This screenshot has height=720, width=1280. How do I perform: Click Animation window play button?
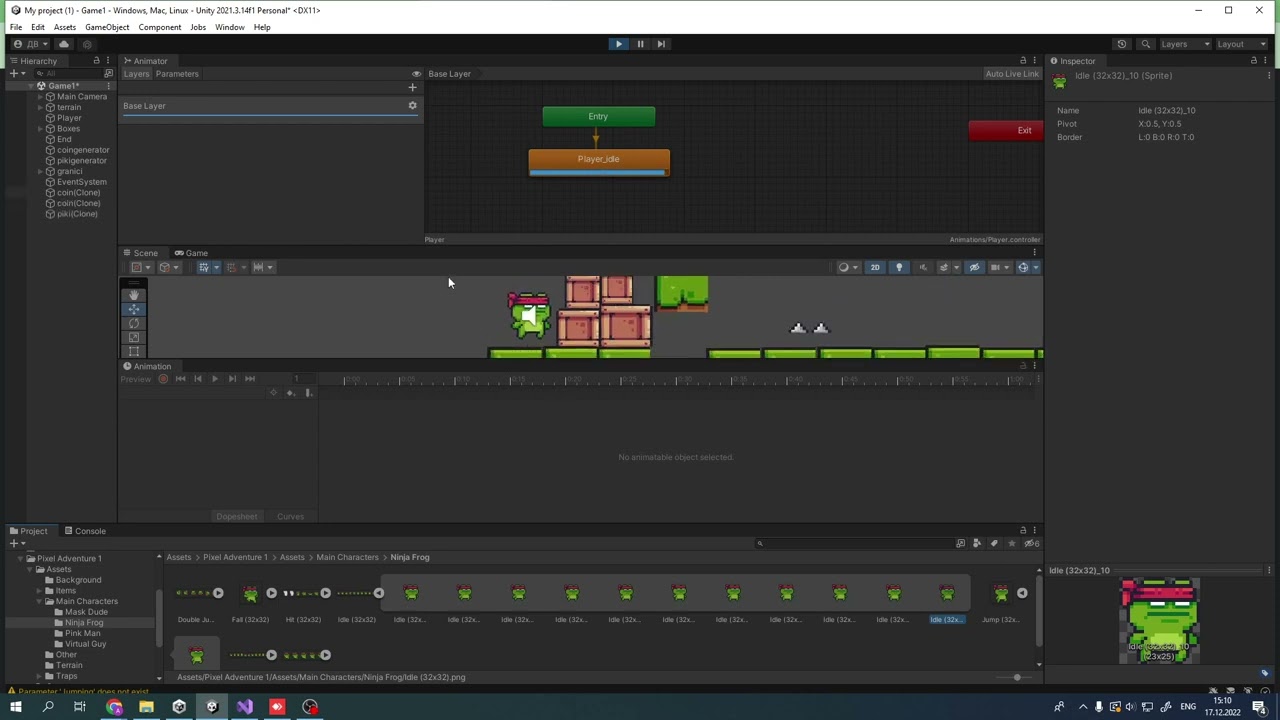click(x=214, y=379)
